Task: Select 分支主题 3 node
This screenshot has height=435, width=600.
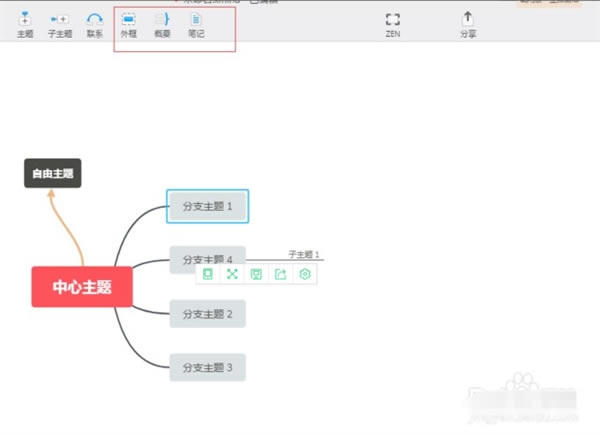Action: [x=207, y=367]
